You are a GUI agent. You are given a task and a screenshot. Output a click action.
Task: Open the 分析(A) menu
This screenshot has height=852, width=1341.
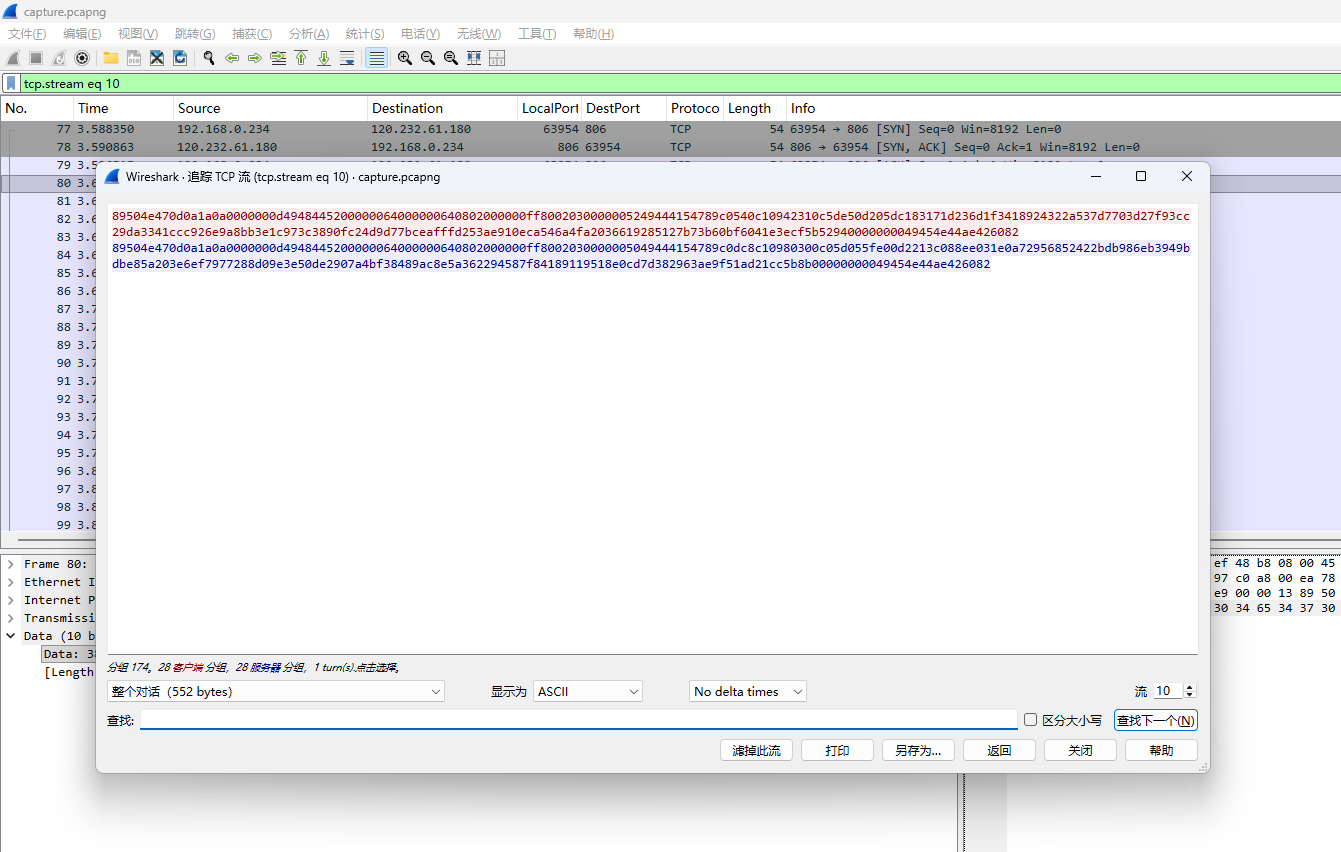point(308,34)
